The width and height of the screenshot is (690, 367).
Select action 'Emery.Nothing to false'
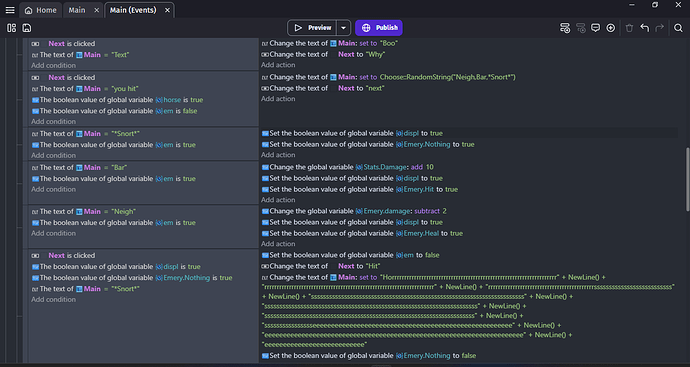coord(369,356)
